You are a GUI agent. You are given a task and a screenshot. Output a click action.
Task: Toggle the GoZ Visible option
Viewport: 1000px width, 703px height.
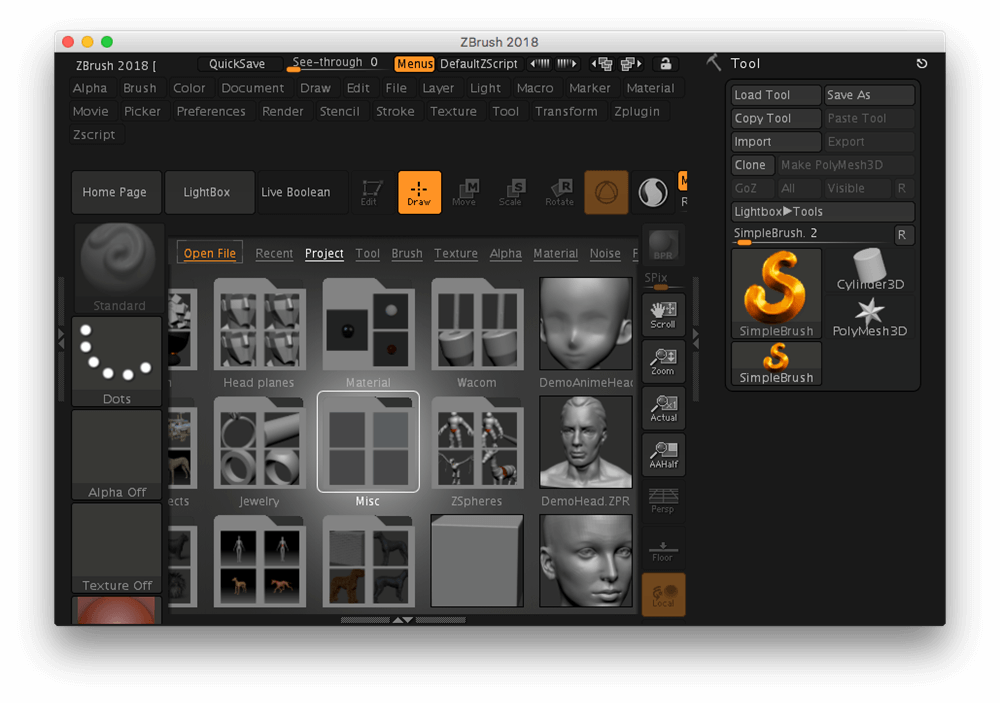coord(857,188)
